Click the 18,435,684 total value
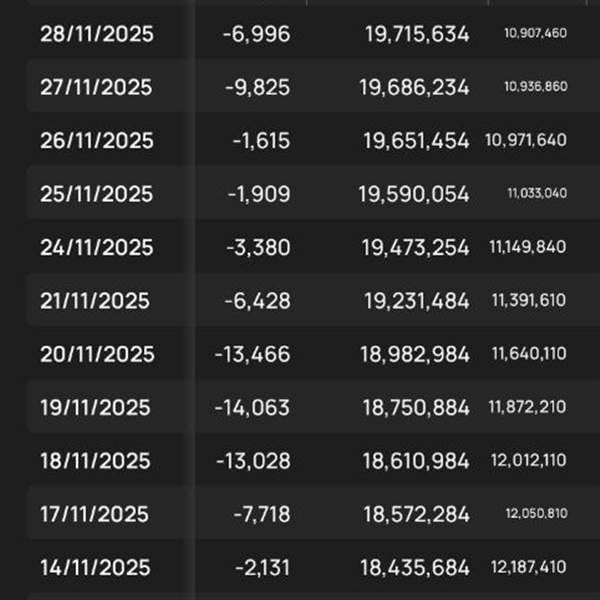600x600 pixels. coord(415,568)
